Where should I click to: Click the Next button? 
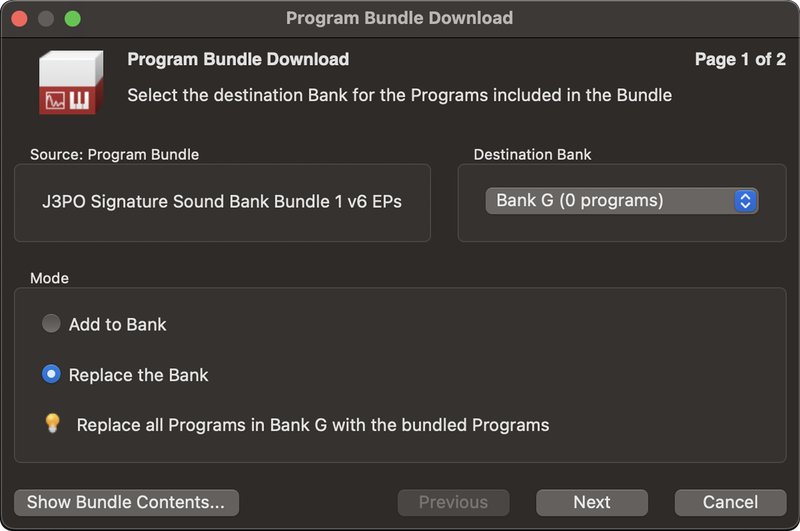pyautogui.click(x=592, y=502)
